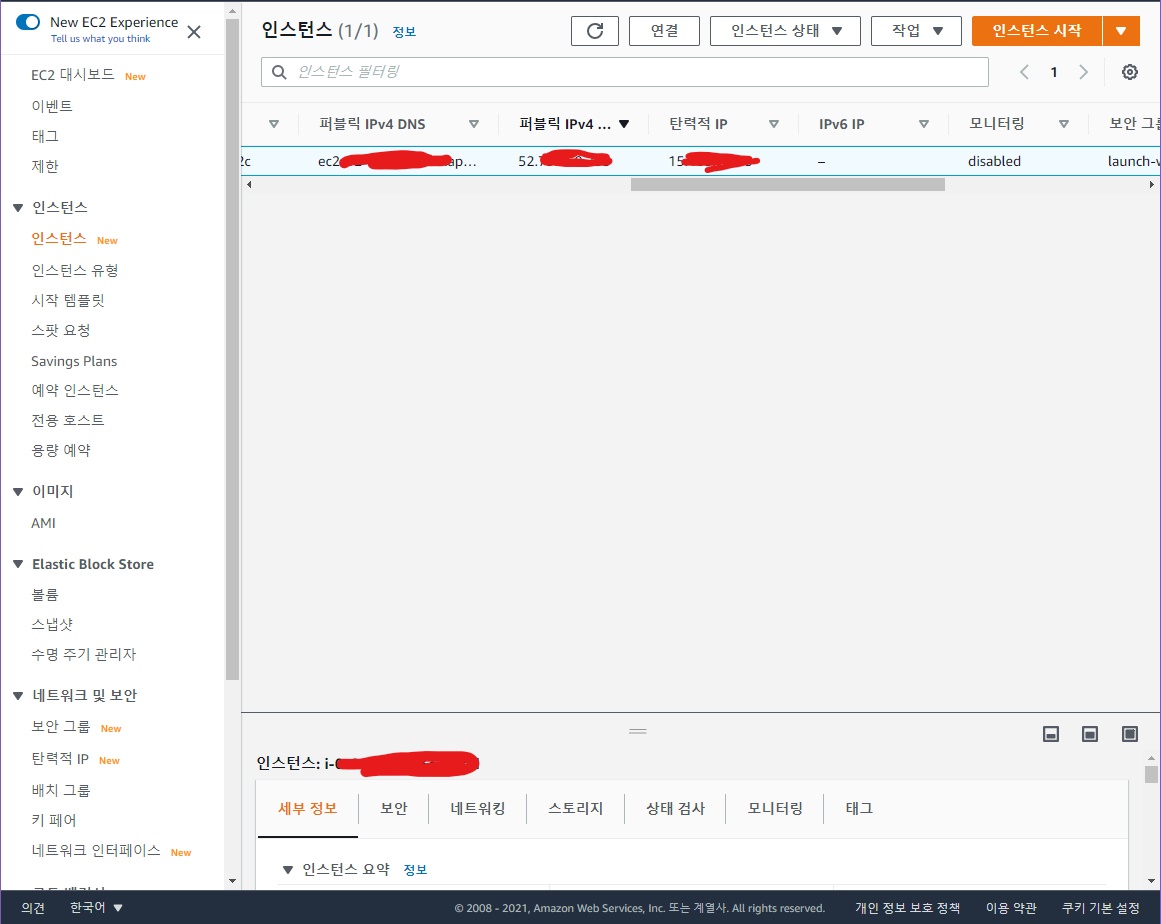Click the 인스턴스 시작 launch button
The width and height of the screenshot is (1161, 924).
(x=1037, y=31)
